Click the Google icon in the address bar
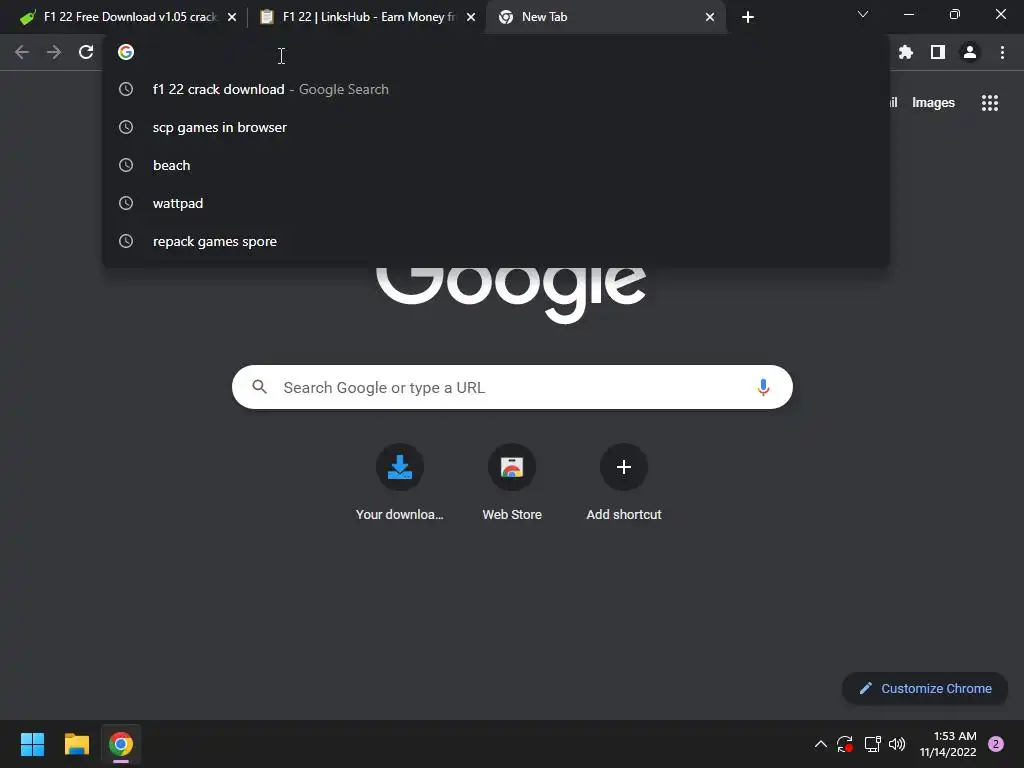This screenshot has height=768, width=1024. tap(126, 52)
